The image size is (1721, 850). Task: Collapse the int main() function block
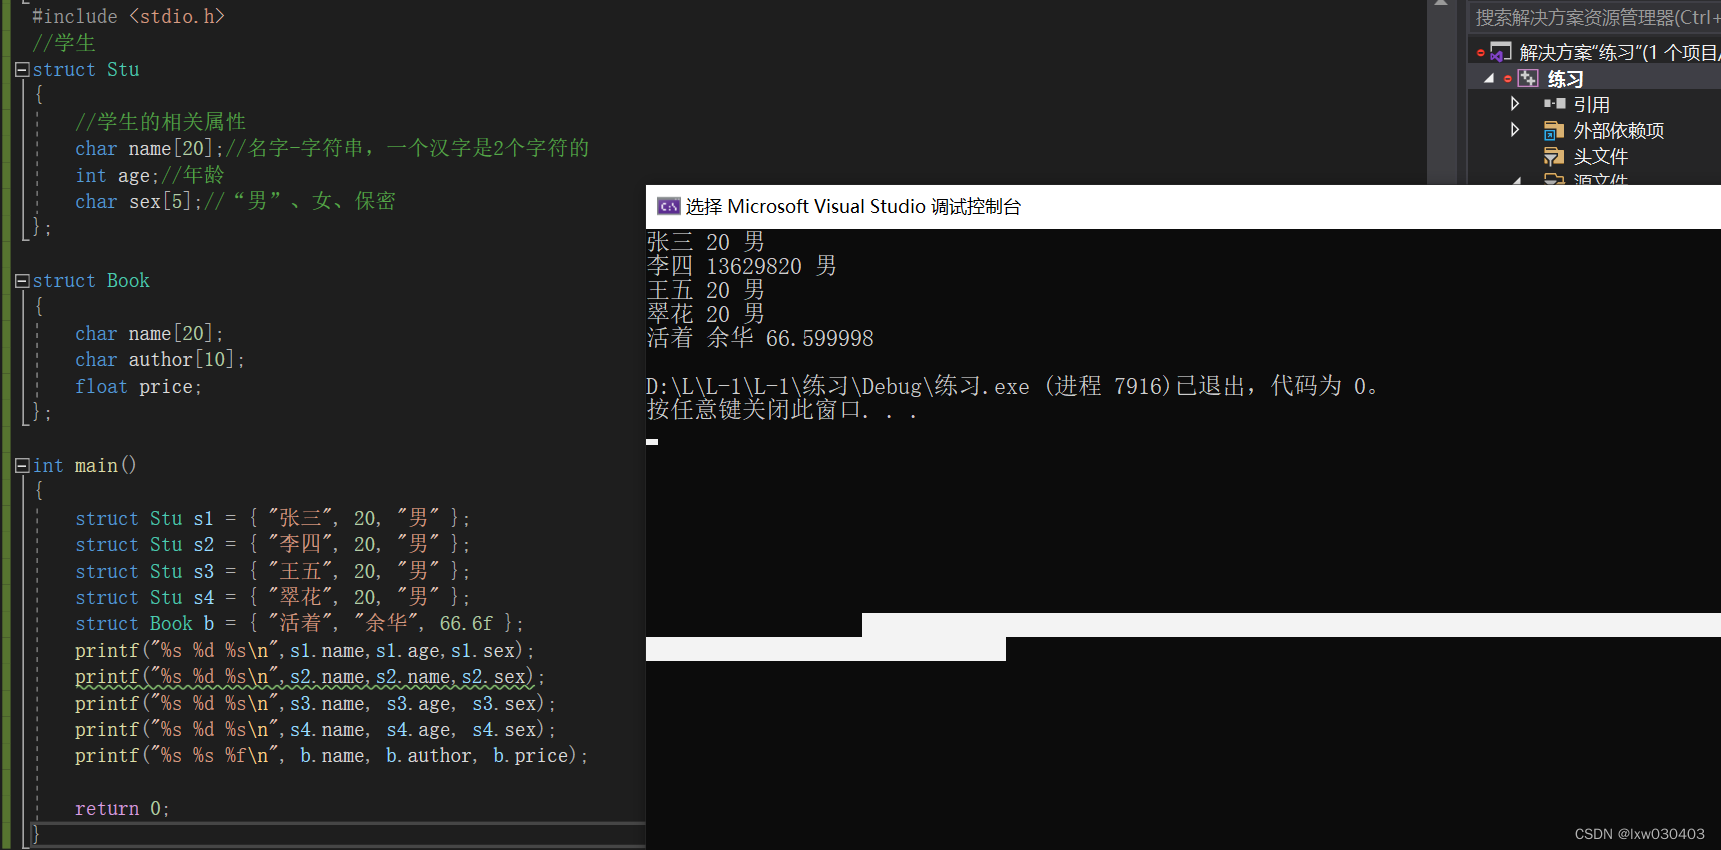pyautogui.click(x=22, y=465)
